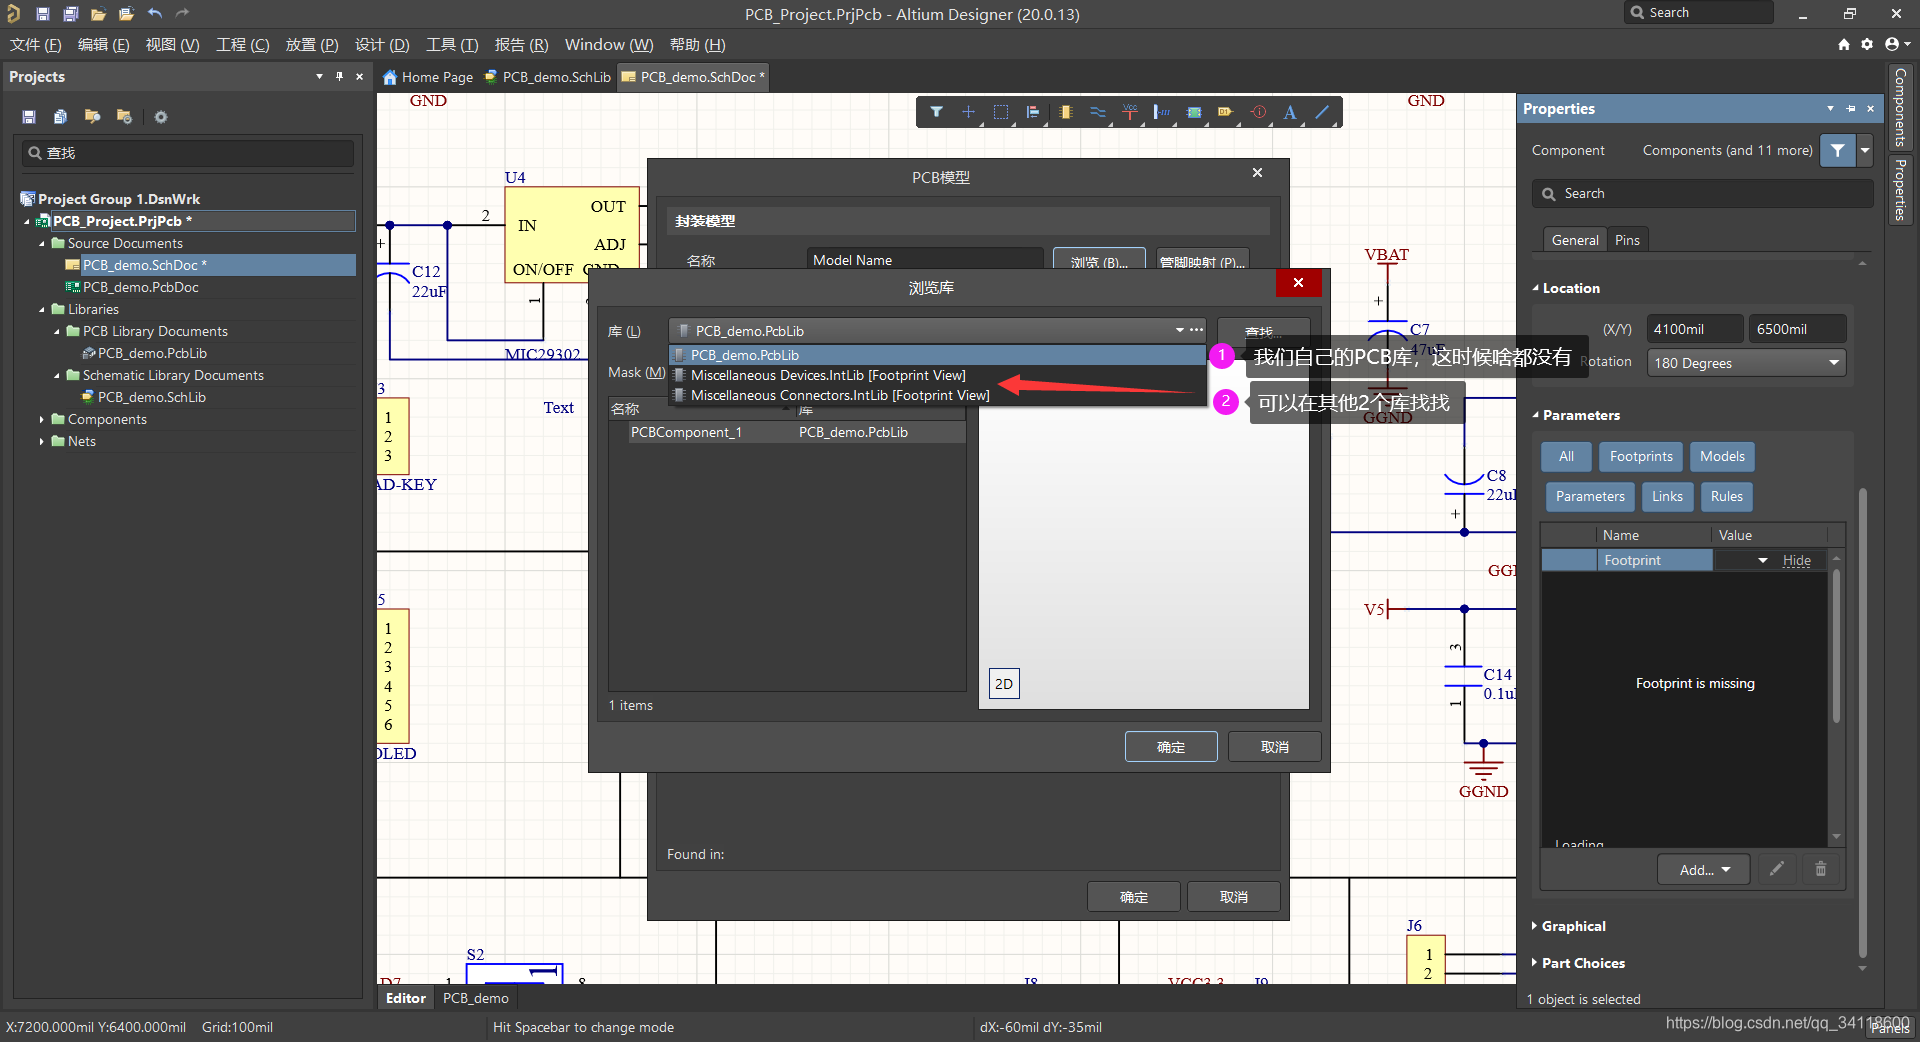1920x1042 pixels.
Task: Click the Undo arrow icon
Action: (154, 13)
